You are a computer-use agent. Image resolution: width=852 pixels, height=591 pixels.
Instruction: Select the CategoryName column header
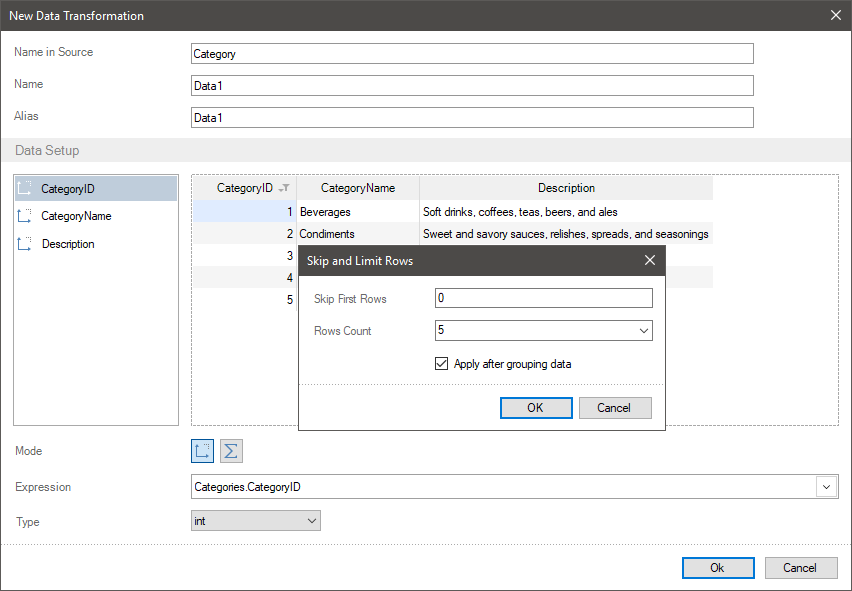(358, 188)
